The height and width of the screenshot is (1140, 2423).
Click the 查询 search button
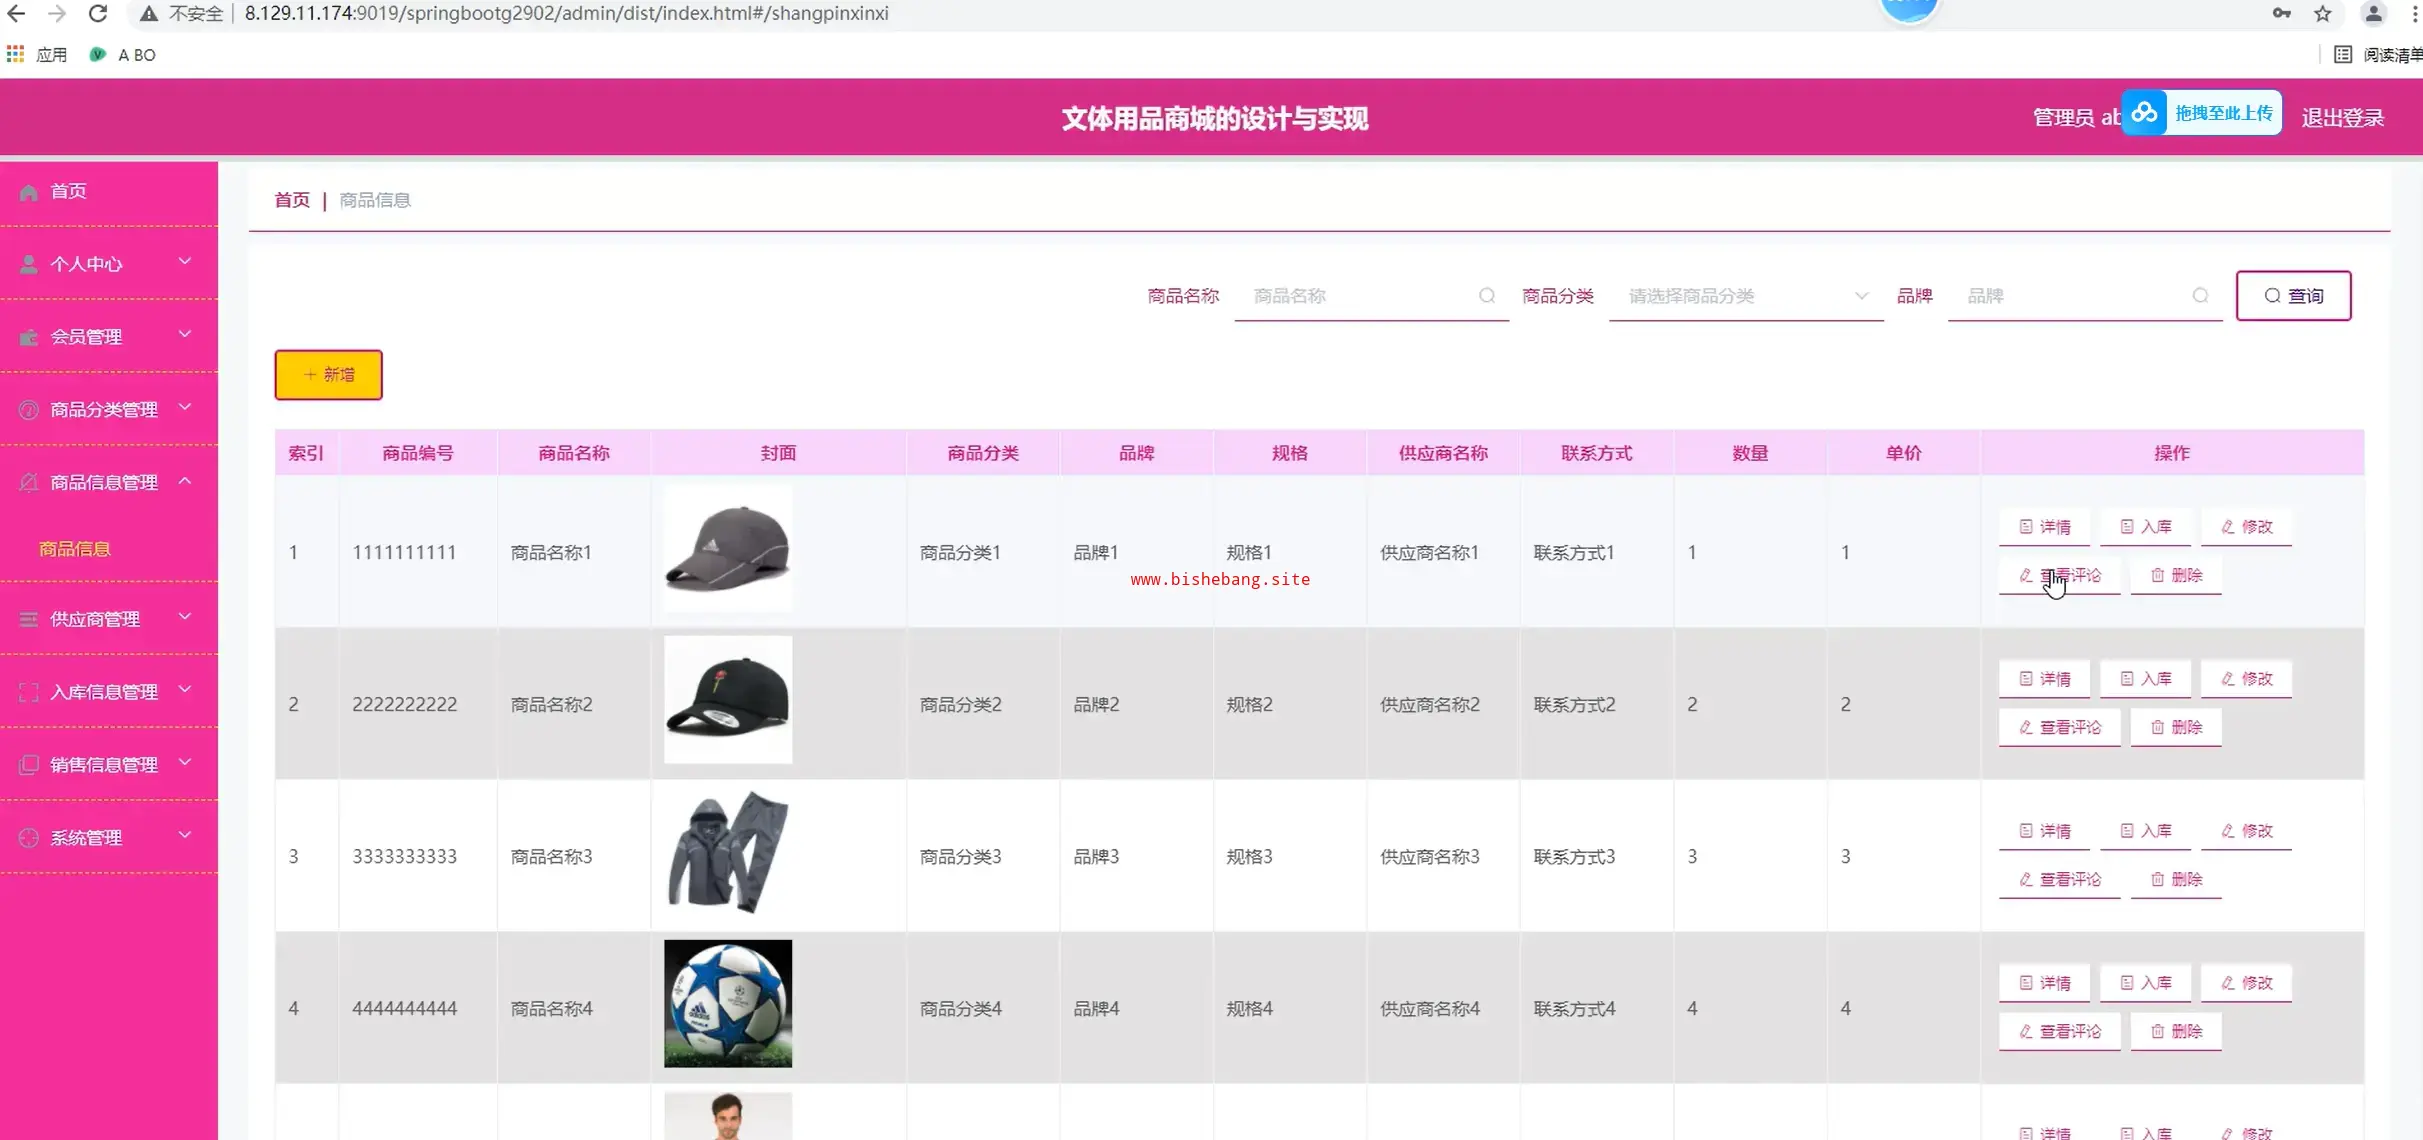click(2293, 295)
